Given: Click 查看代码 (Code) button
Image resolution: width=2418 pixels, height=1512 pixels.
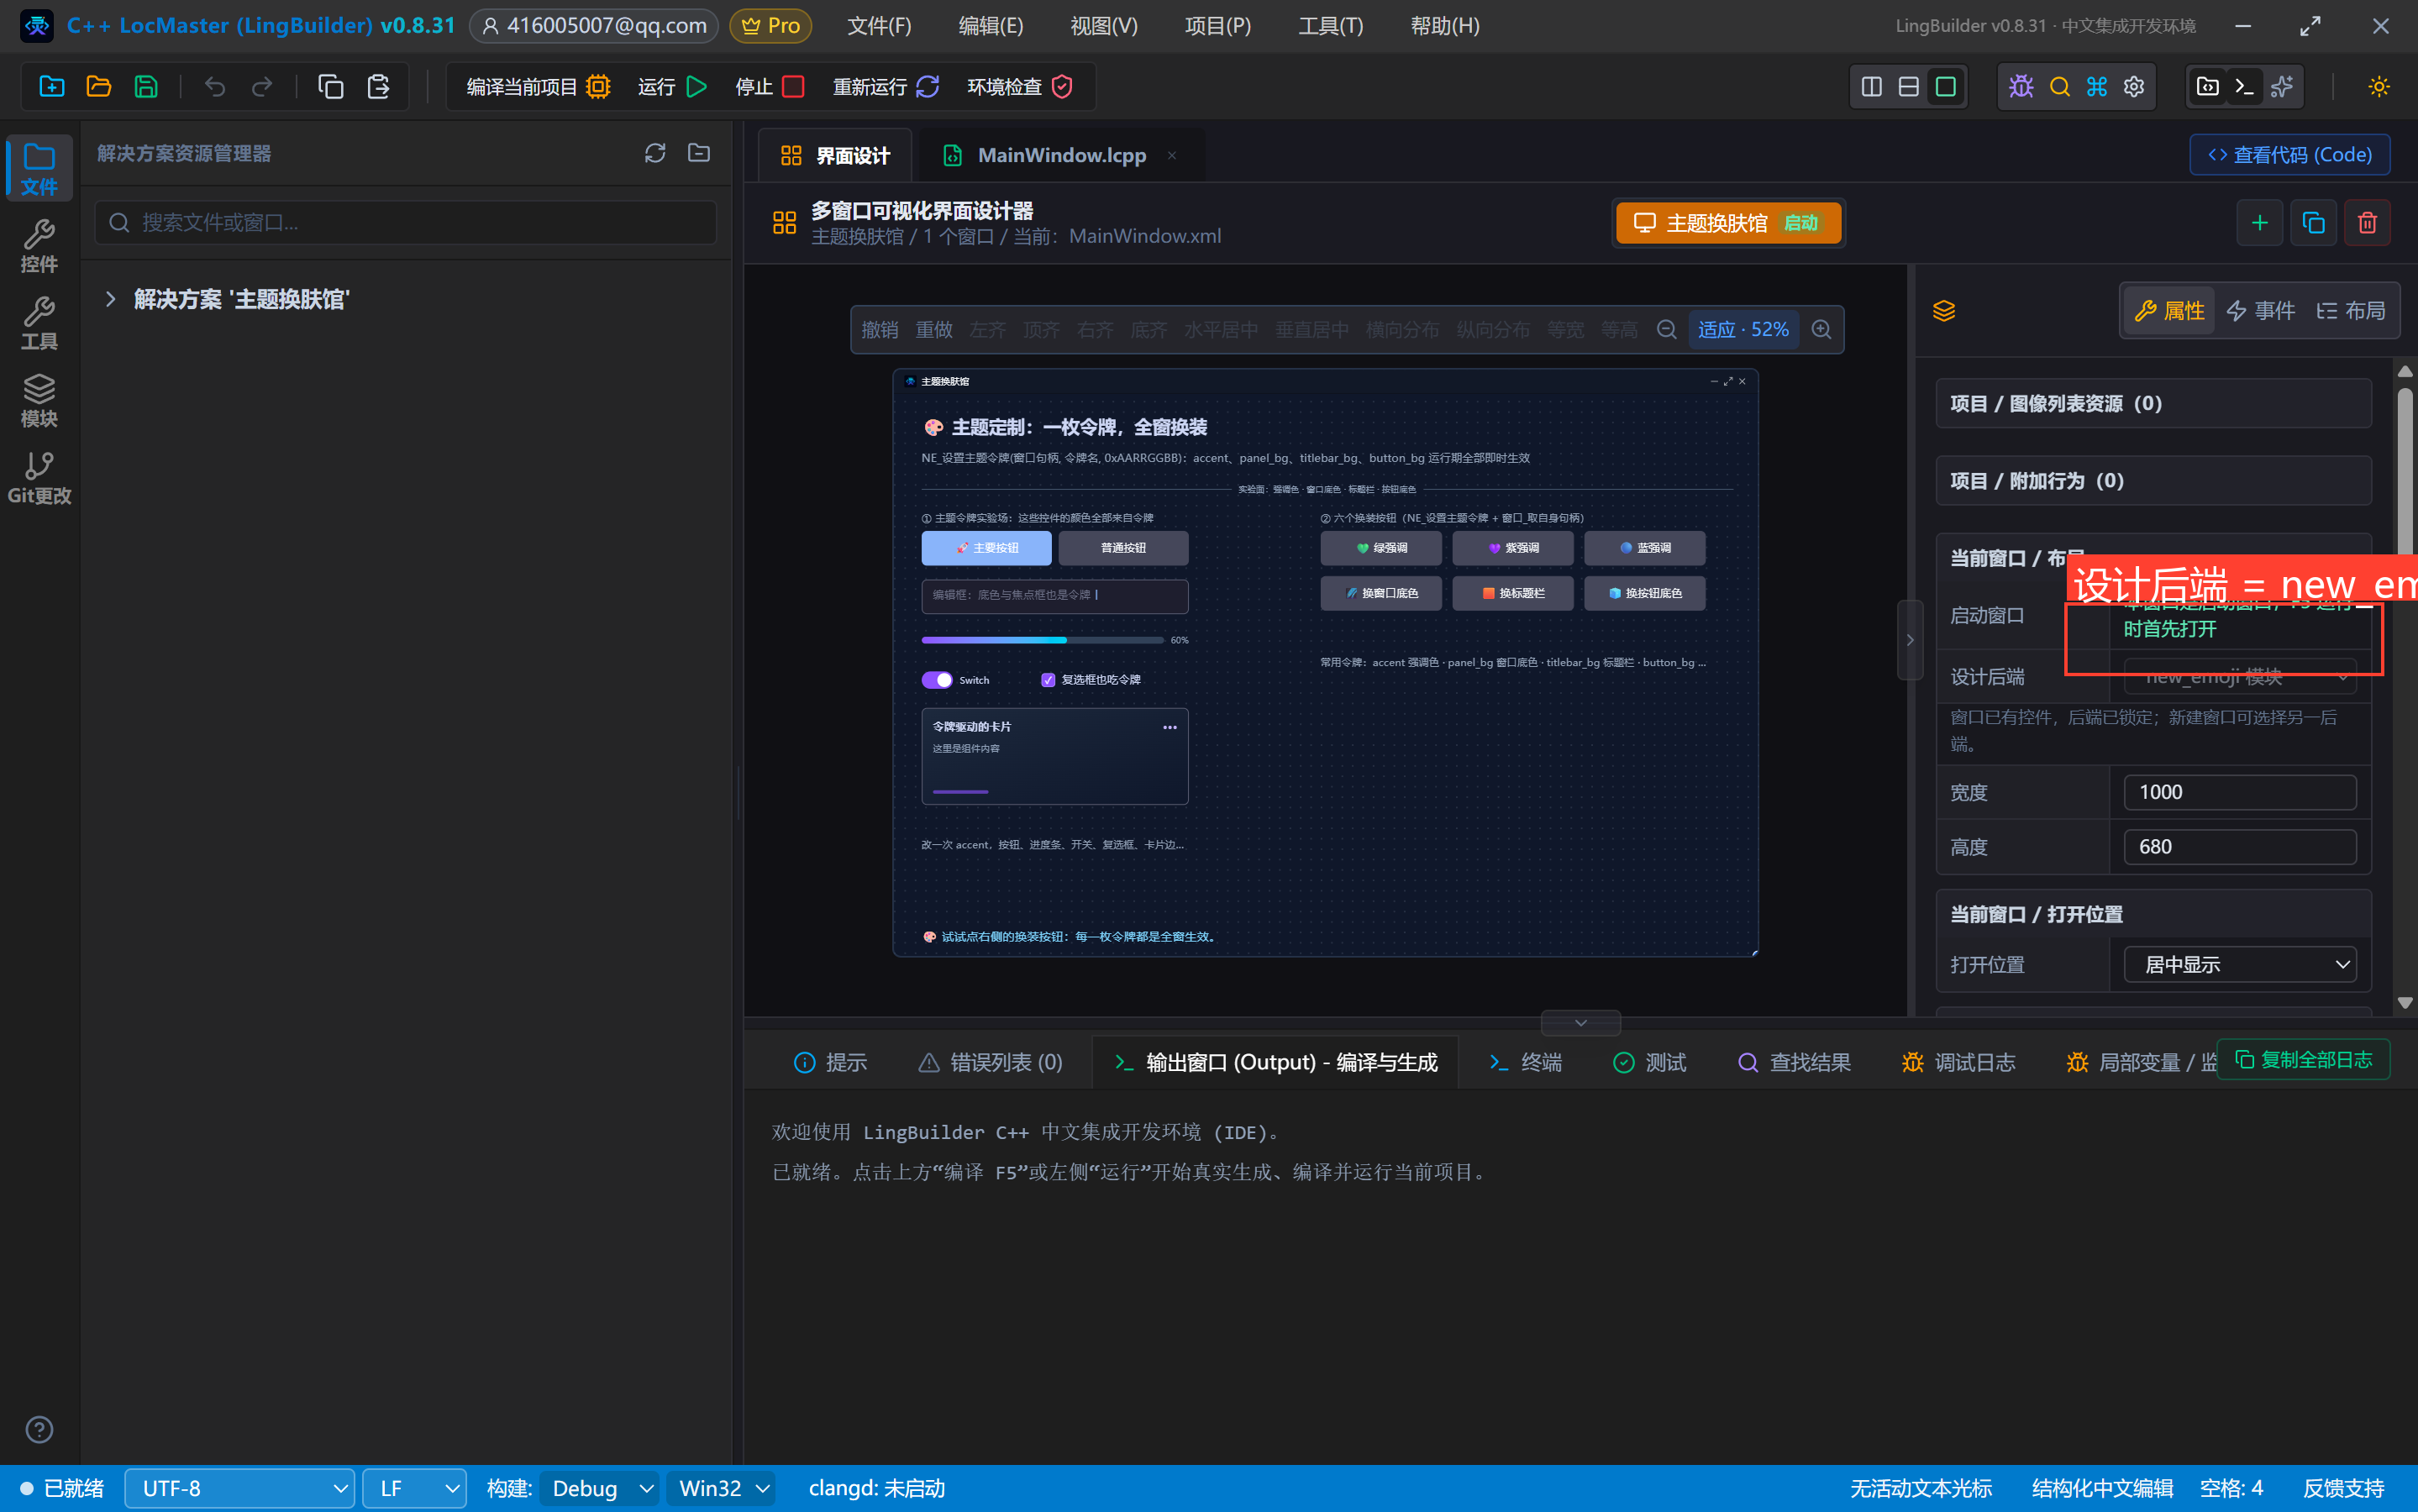Looking at the screenshot, I should pos(2289,155).
